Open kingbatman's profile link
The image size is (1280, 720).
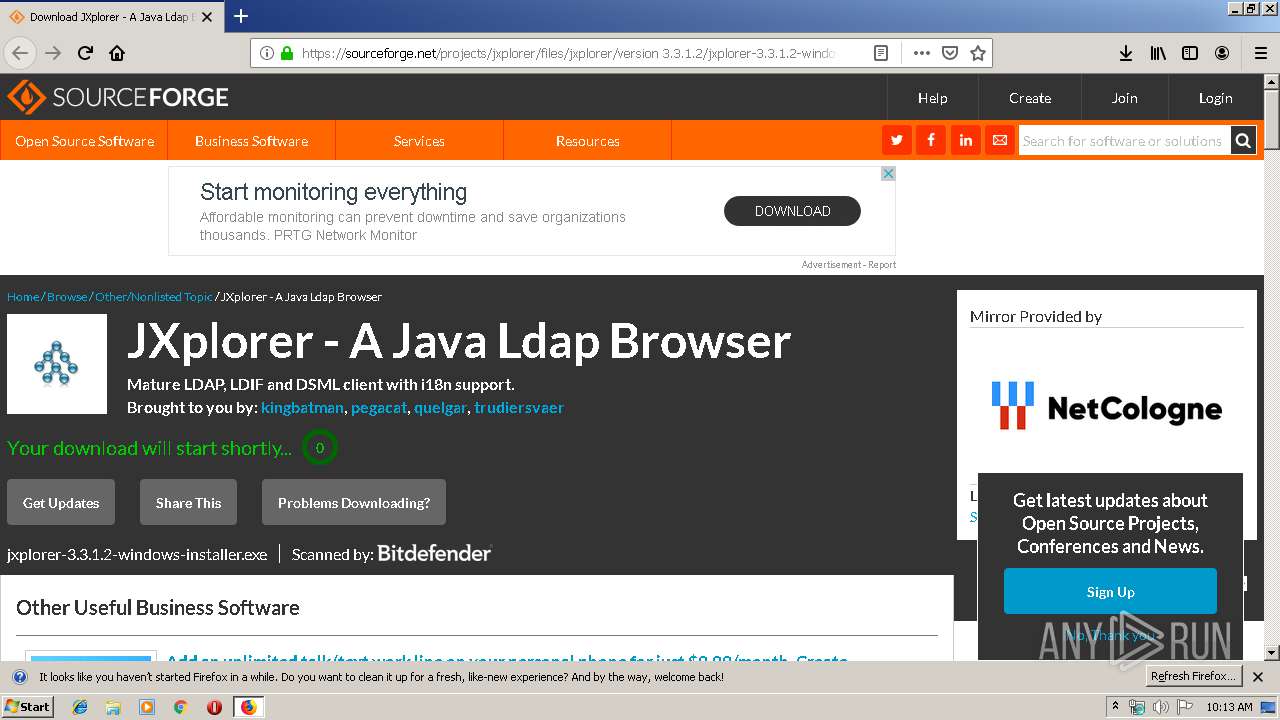click(302, 408)
